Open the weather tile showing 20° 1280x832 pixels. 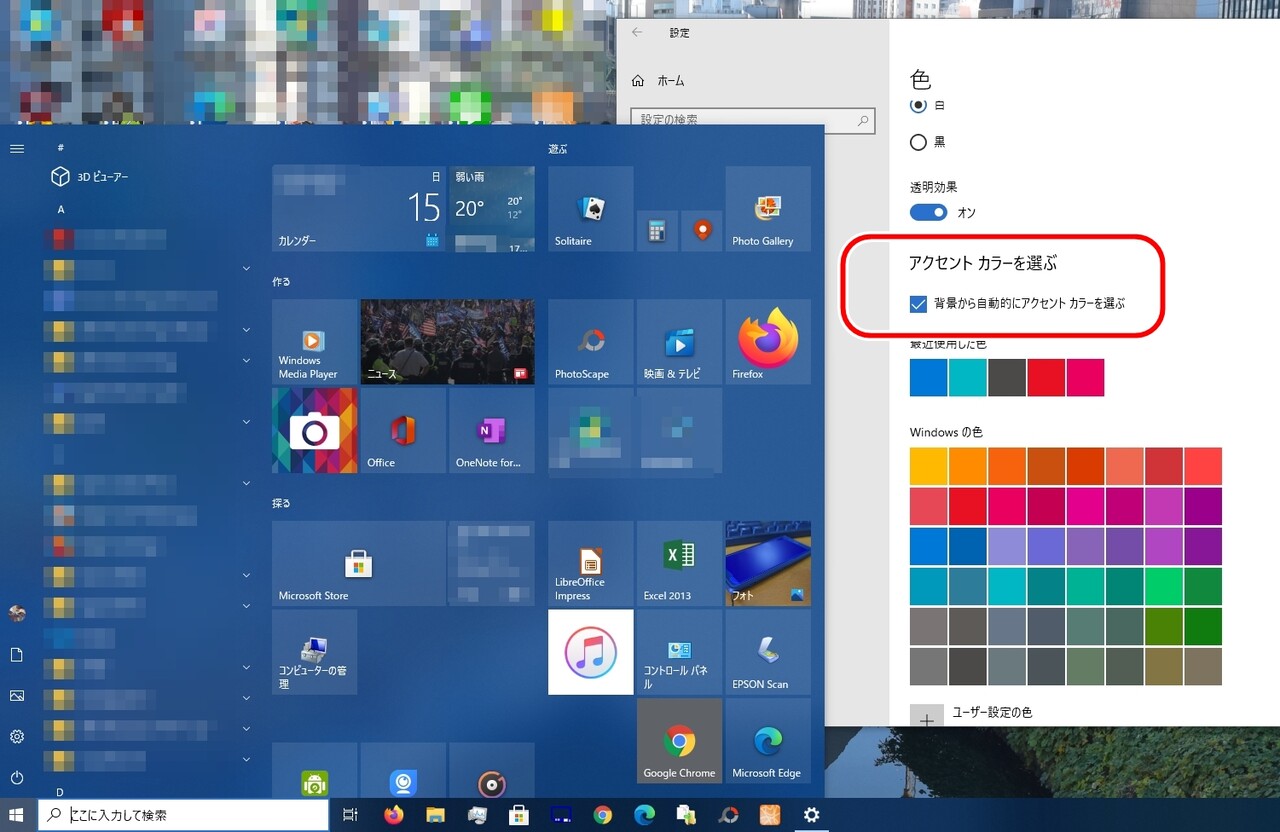pyautogui.click(x=491, y=209)
